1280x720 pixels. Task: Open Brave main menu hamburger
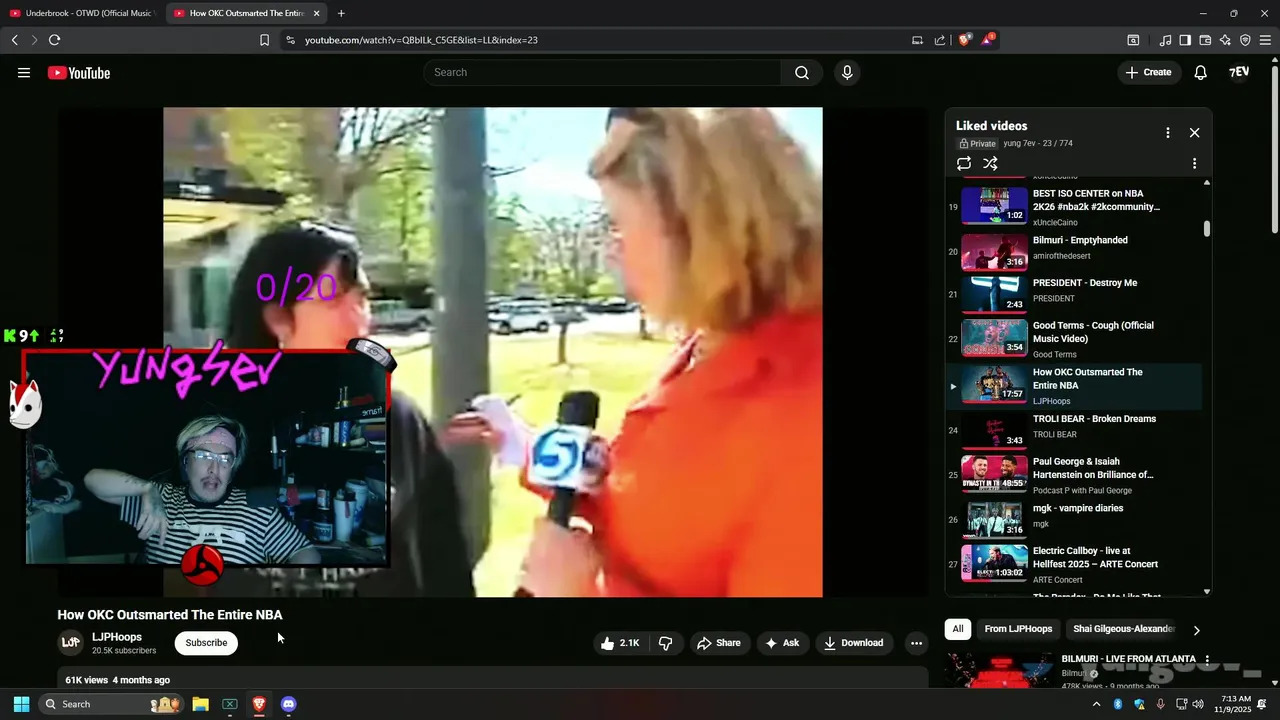coord(1266,40)
